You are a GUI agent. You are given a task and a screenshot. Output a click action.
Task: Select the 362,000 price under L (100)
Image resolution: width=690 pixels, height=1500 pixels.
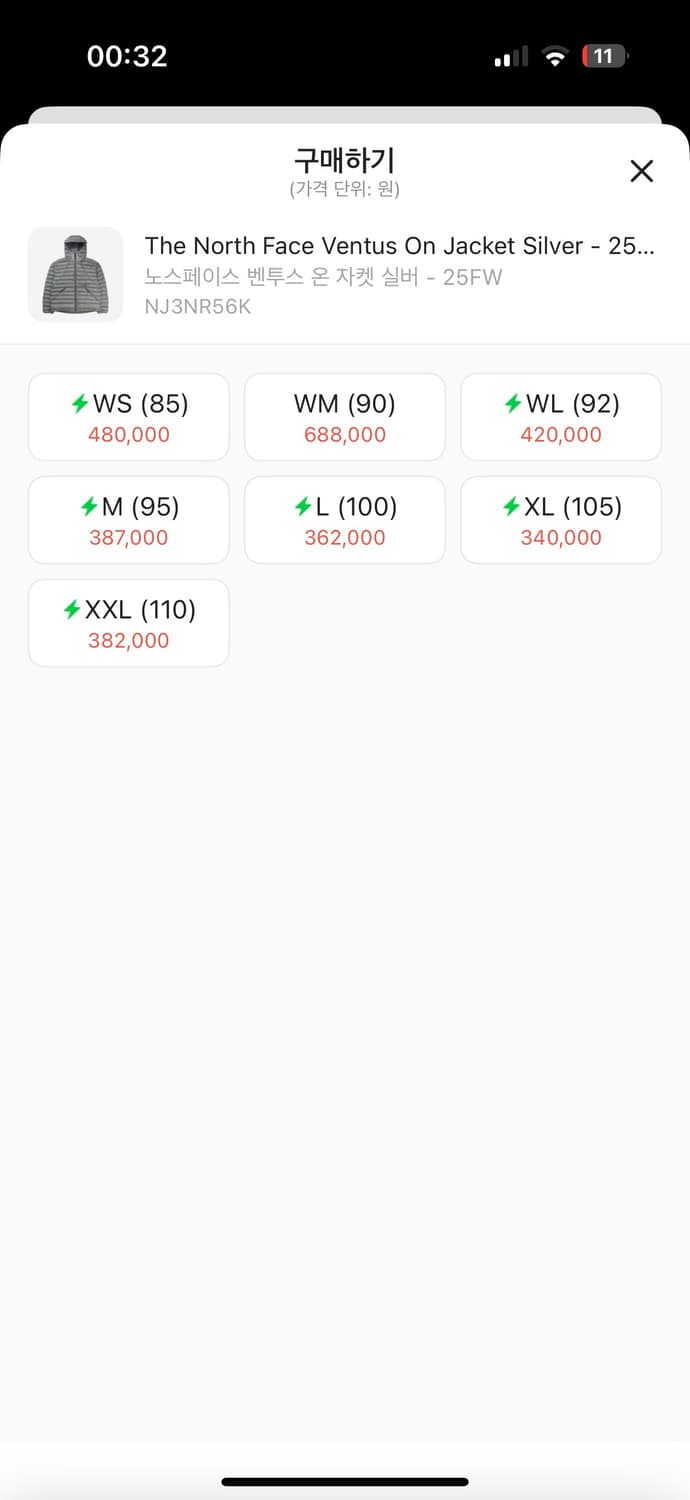[345, 538]
